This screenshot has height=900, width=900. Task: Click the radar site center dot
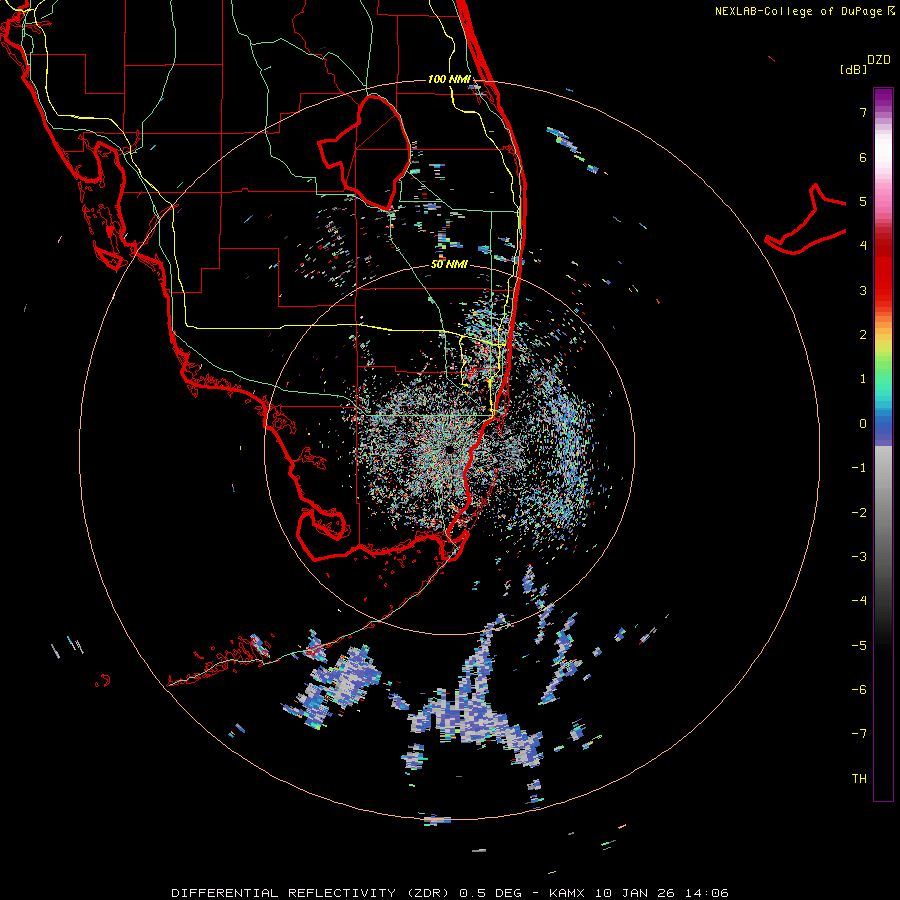[x=449, y=449]
